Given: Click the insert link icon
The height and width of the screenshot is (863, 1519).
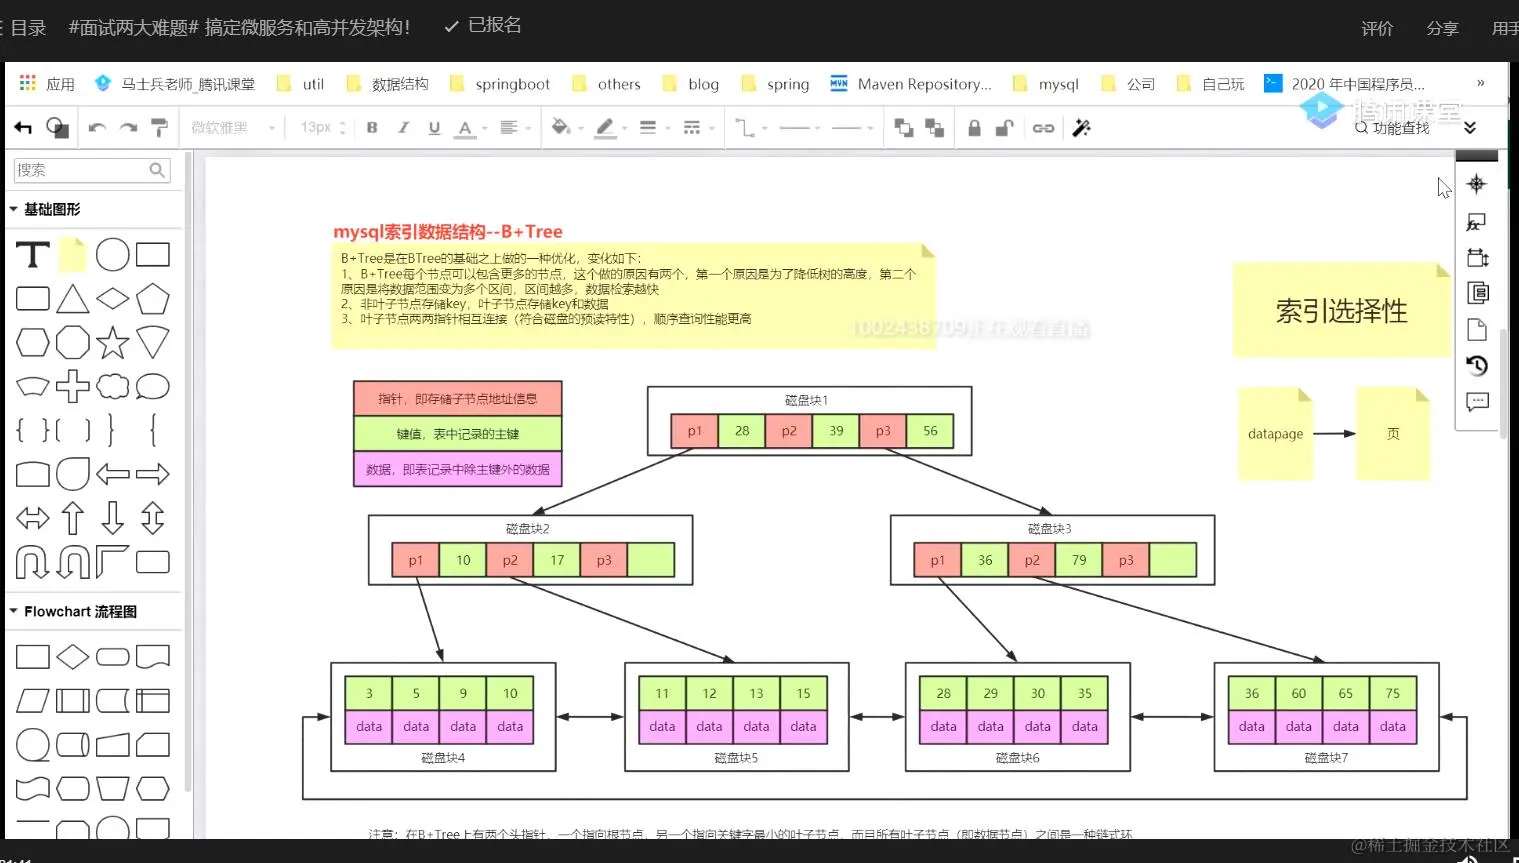Looking at the screenshot, I should click(x=1043, y=127).
